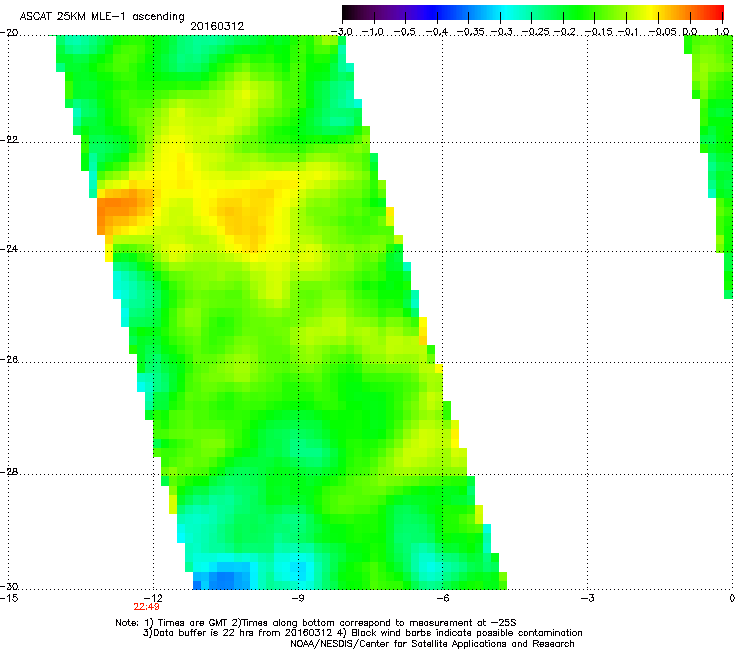This screenshot has height=650, width=740.
Task: Click the latitude axis label "-22"
Action: [x=10, y=140]
